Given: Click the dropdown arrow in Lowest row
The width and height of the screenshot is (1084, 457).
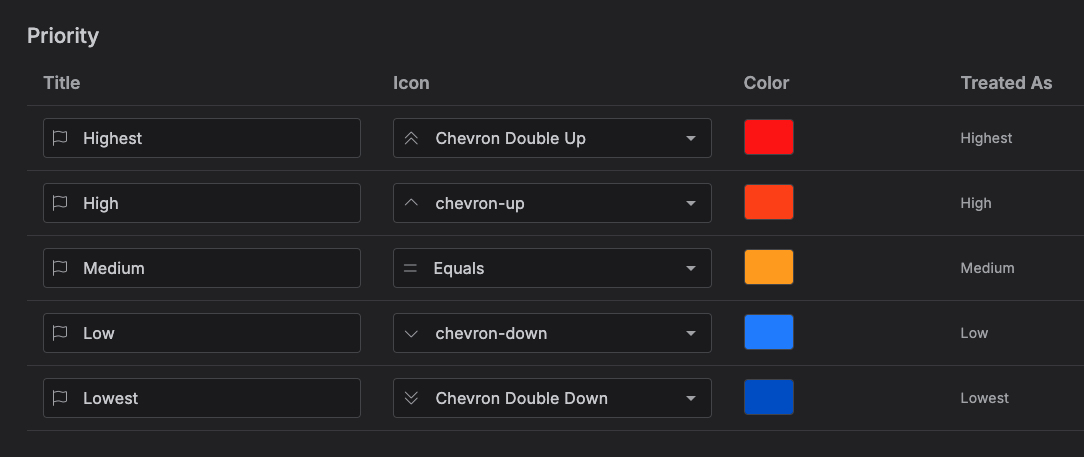Looking at the screenshot, I should click(691, 398).
